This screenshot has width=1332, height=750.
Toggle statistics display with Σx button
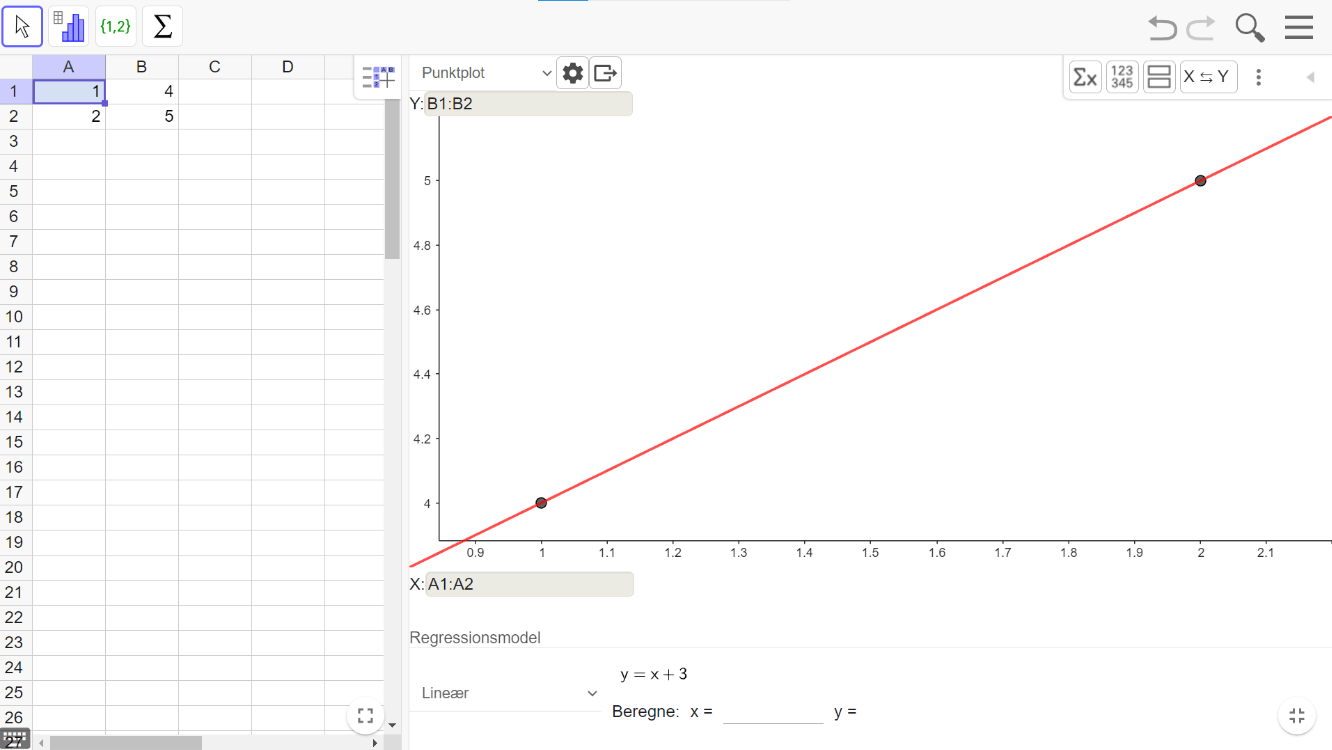pyautogui.click(x=1085, y=77)
